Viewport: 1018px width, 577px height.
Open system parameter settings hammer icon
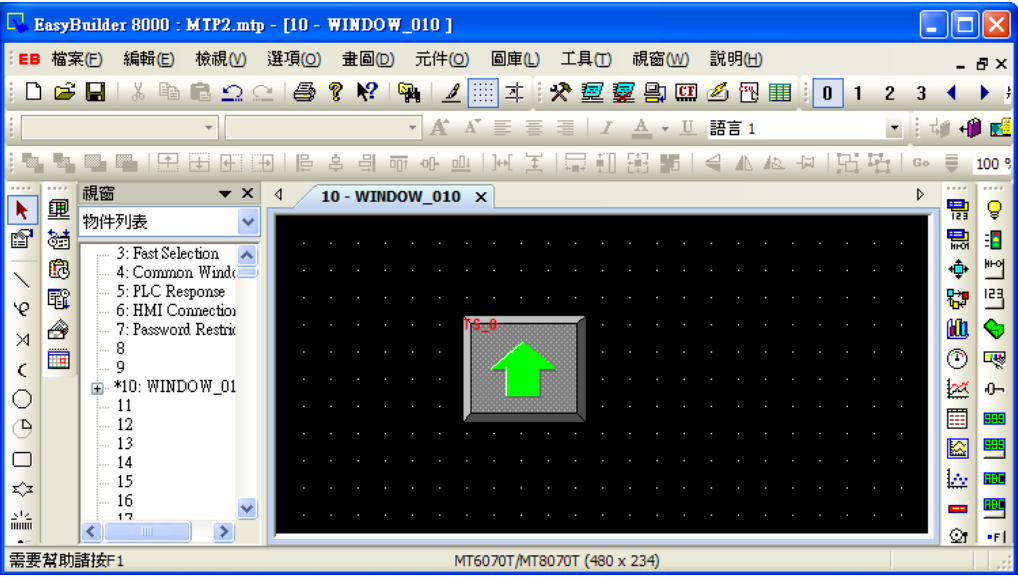(560, 92)
